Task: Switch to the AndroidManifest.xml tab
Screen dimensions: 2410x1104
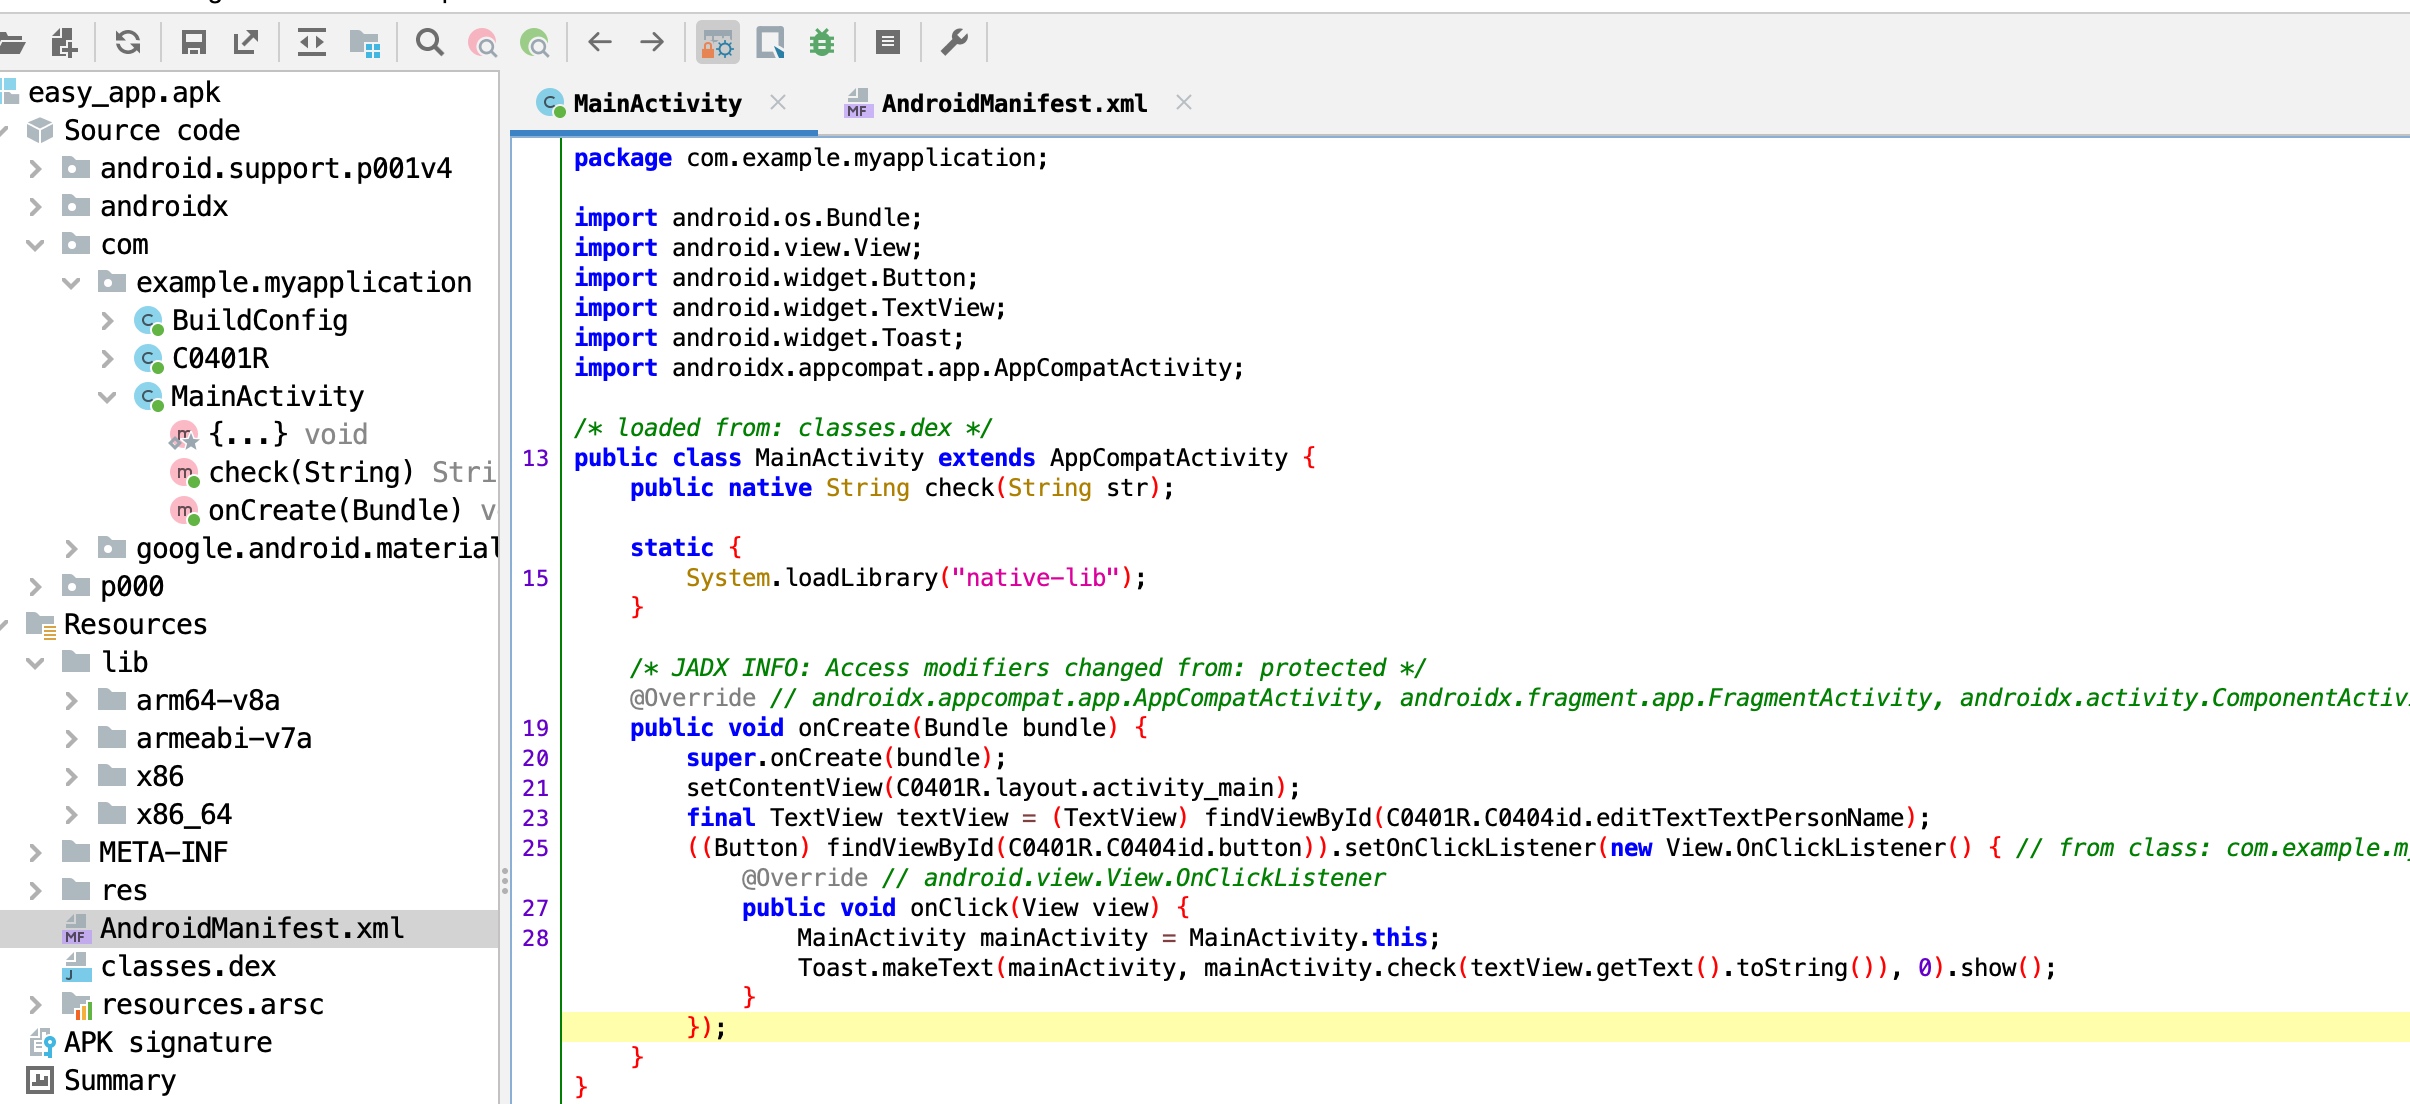Action: tap(1012, 104)
